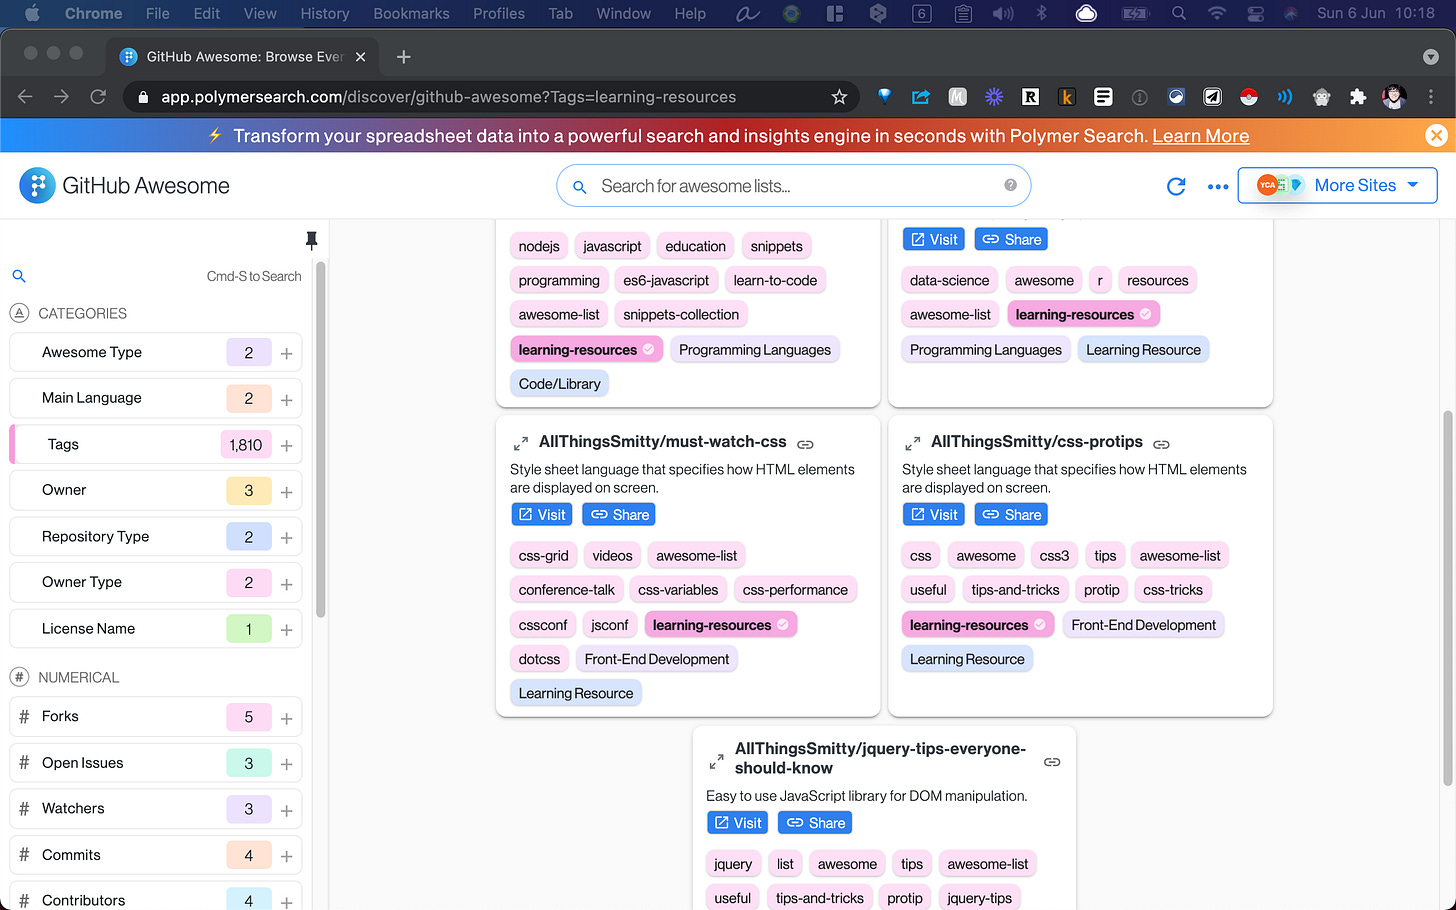Open the More Sites dropdown
This screenshot has height=910, width=1456.
tap(1337, 185)
